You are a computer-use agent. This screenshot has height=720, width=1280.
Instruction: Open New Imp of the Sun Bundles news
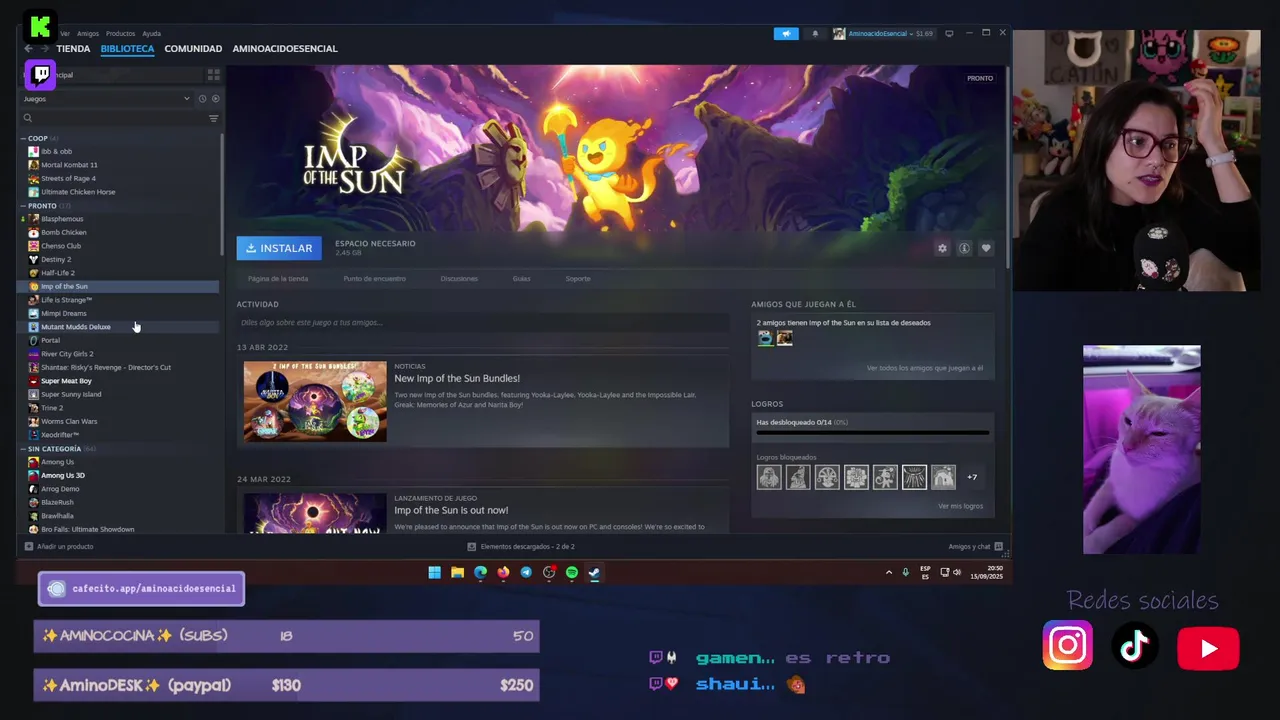(457, 378)
